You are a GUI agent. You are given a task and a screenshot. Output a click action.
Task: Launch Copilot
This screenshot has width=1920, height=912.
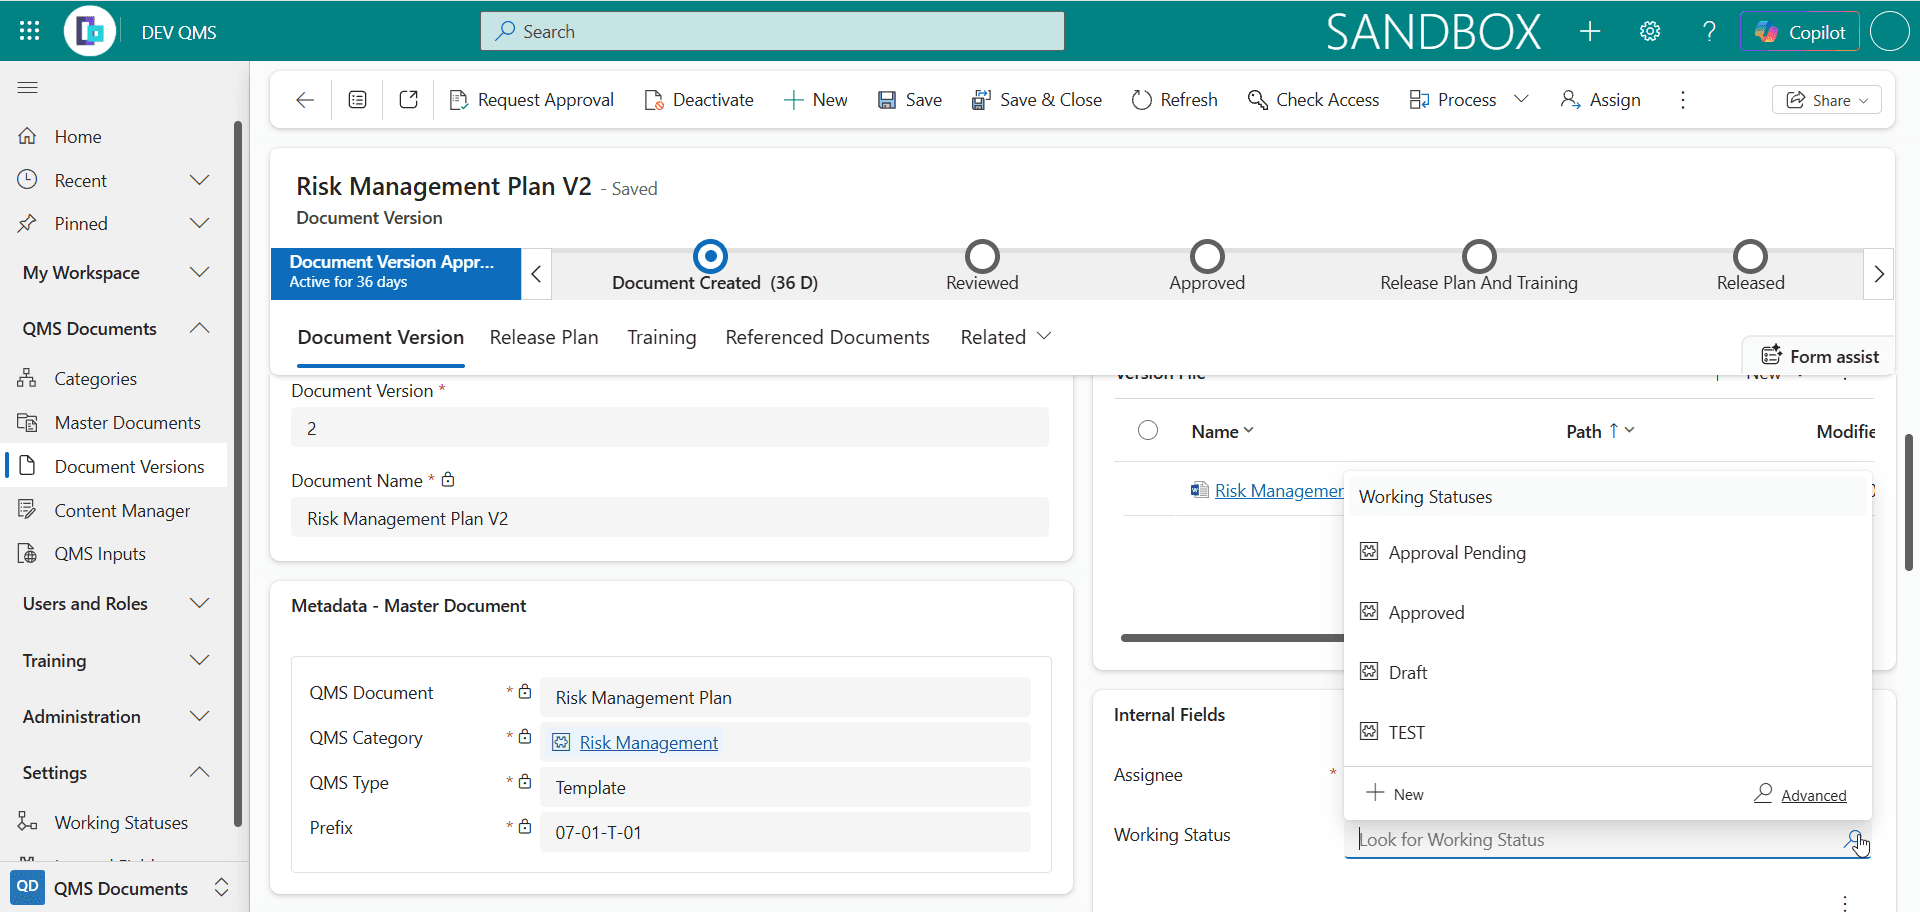coord(1800,31)
